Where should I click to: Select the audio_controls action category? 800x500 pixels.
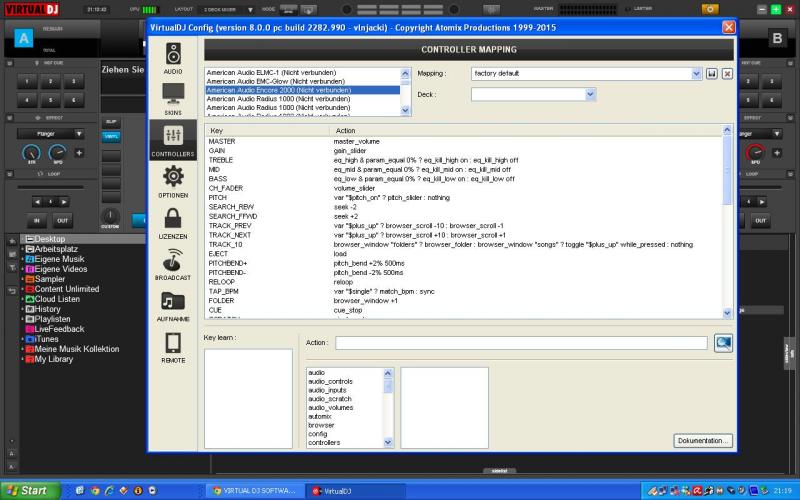330,382
